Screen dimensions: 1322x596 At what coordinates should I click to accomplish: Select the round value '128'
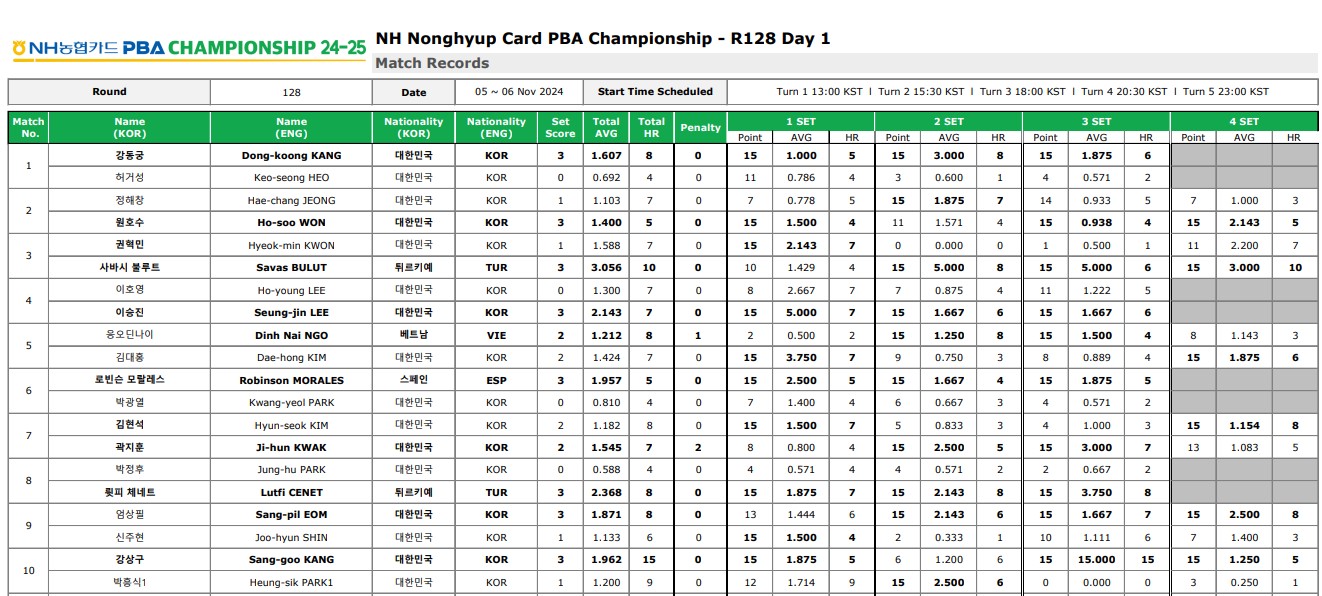click(x=291, y=92)
